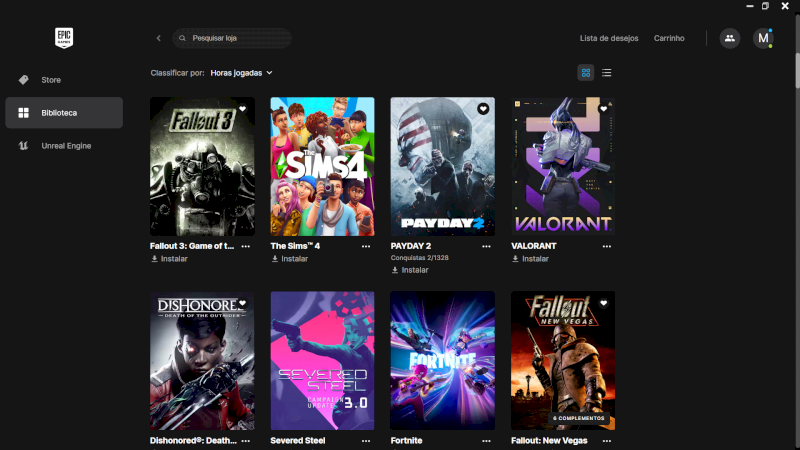Open Lista de desejos
Image resolution: width=800 pixels, height=450 pixels.
609,38
